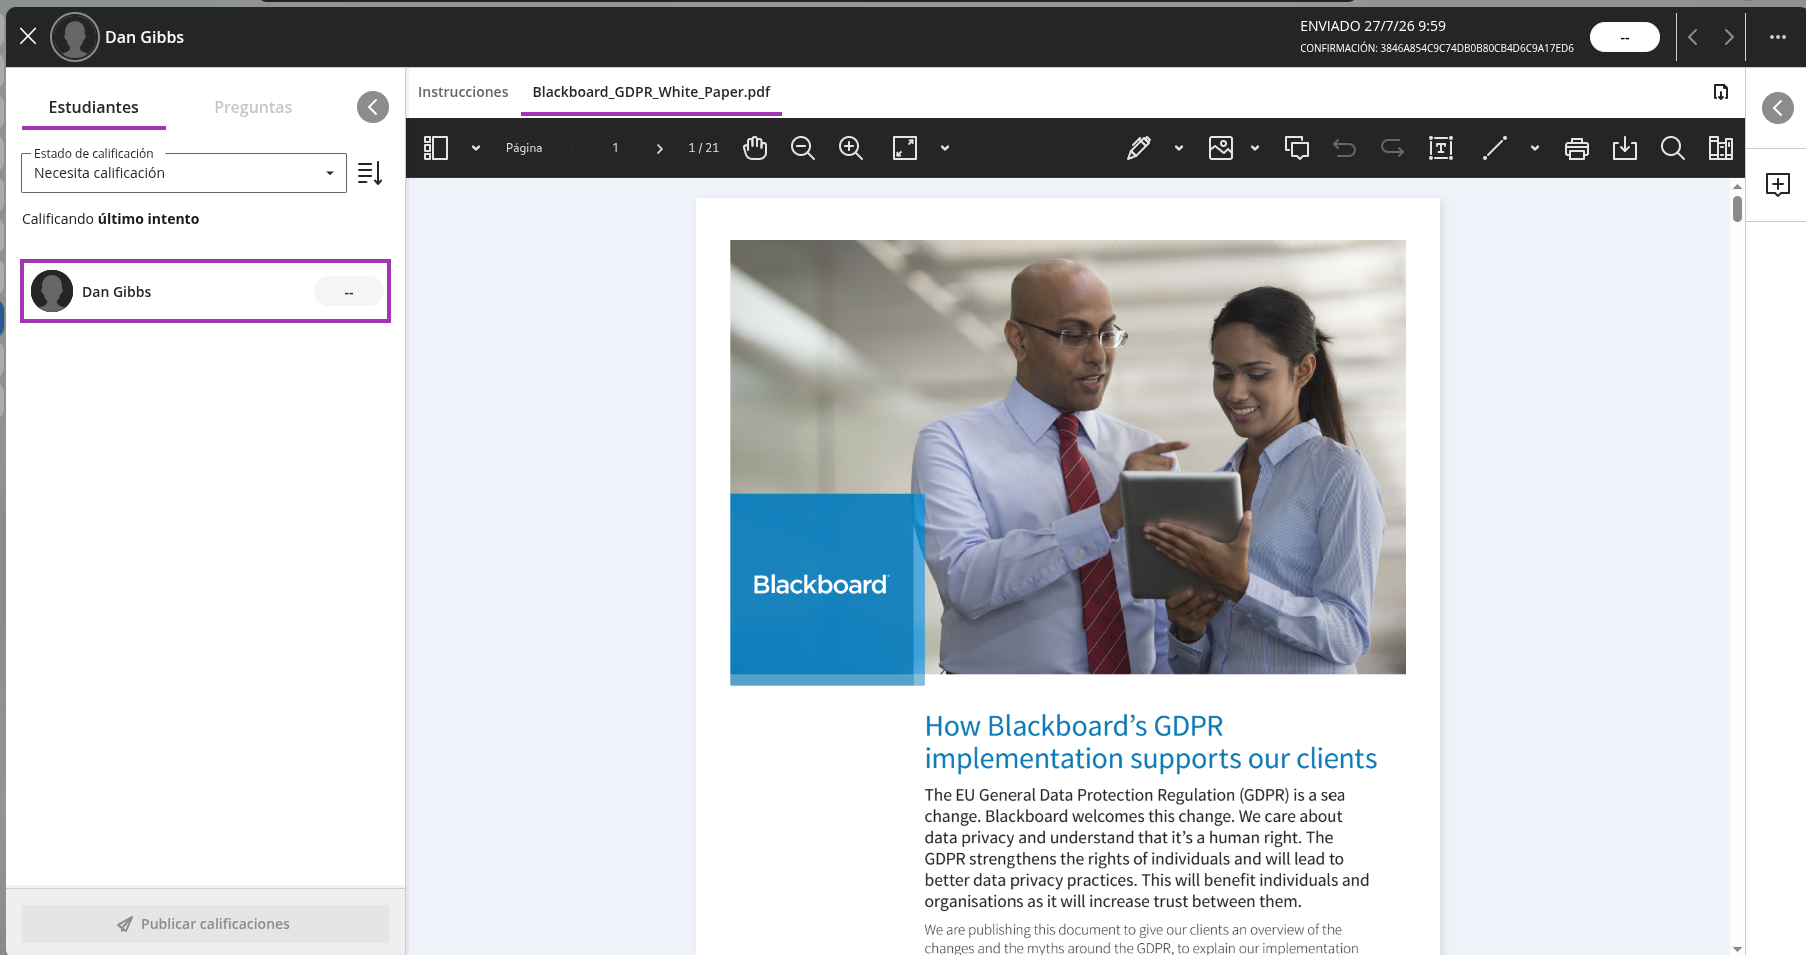Add feedback with the plus icon

(1778, 184)
